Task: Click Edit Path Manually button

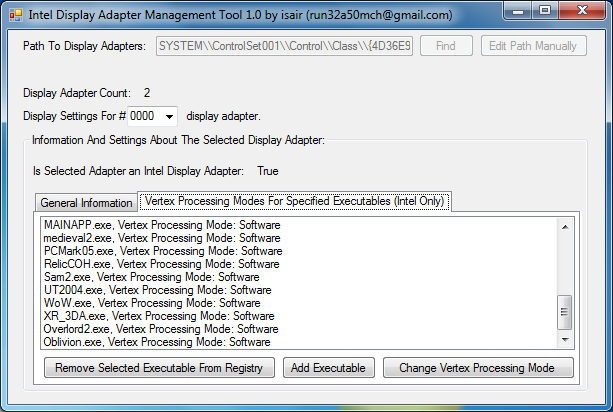Action: (x=533, y=46)
